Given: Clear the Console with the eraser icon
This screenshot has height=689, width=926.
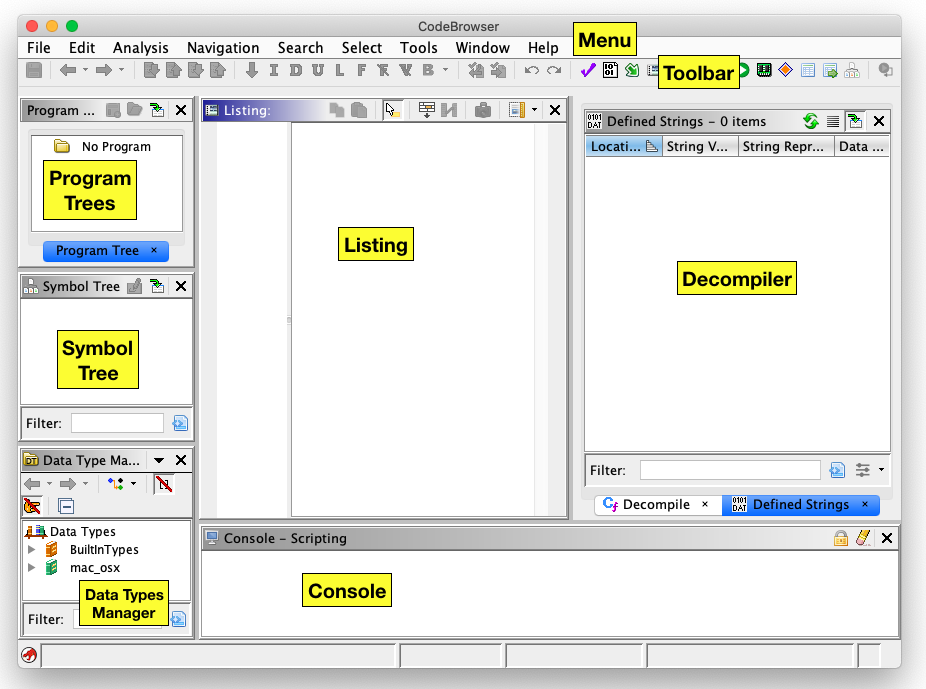Looking at the screenshot, I should click(863, 538).
